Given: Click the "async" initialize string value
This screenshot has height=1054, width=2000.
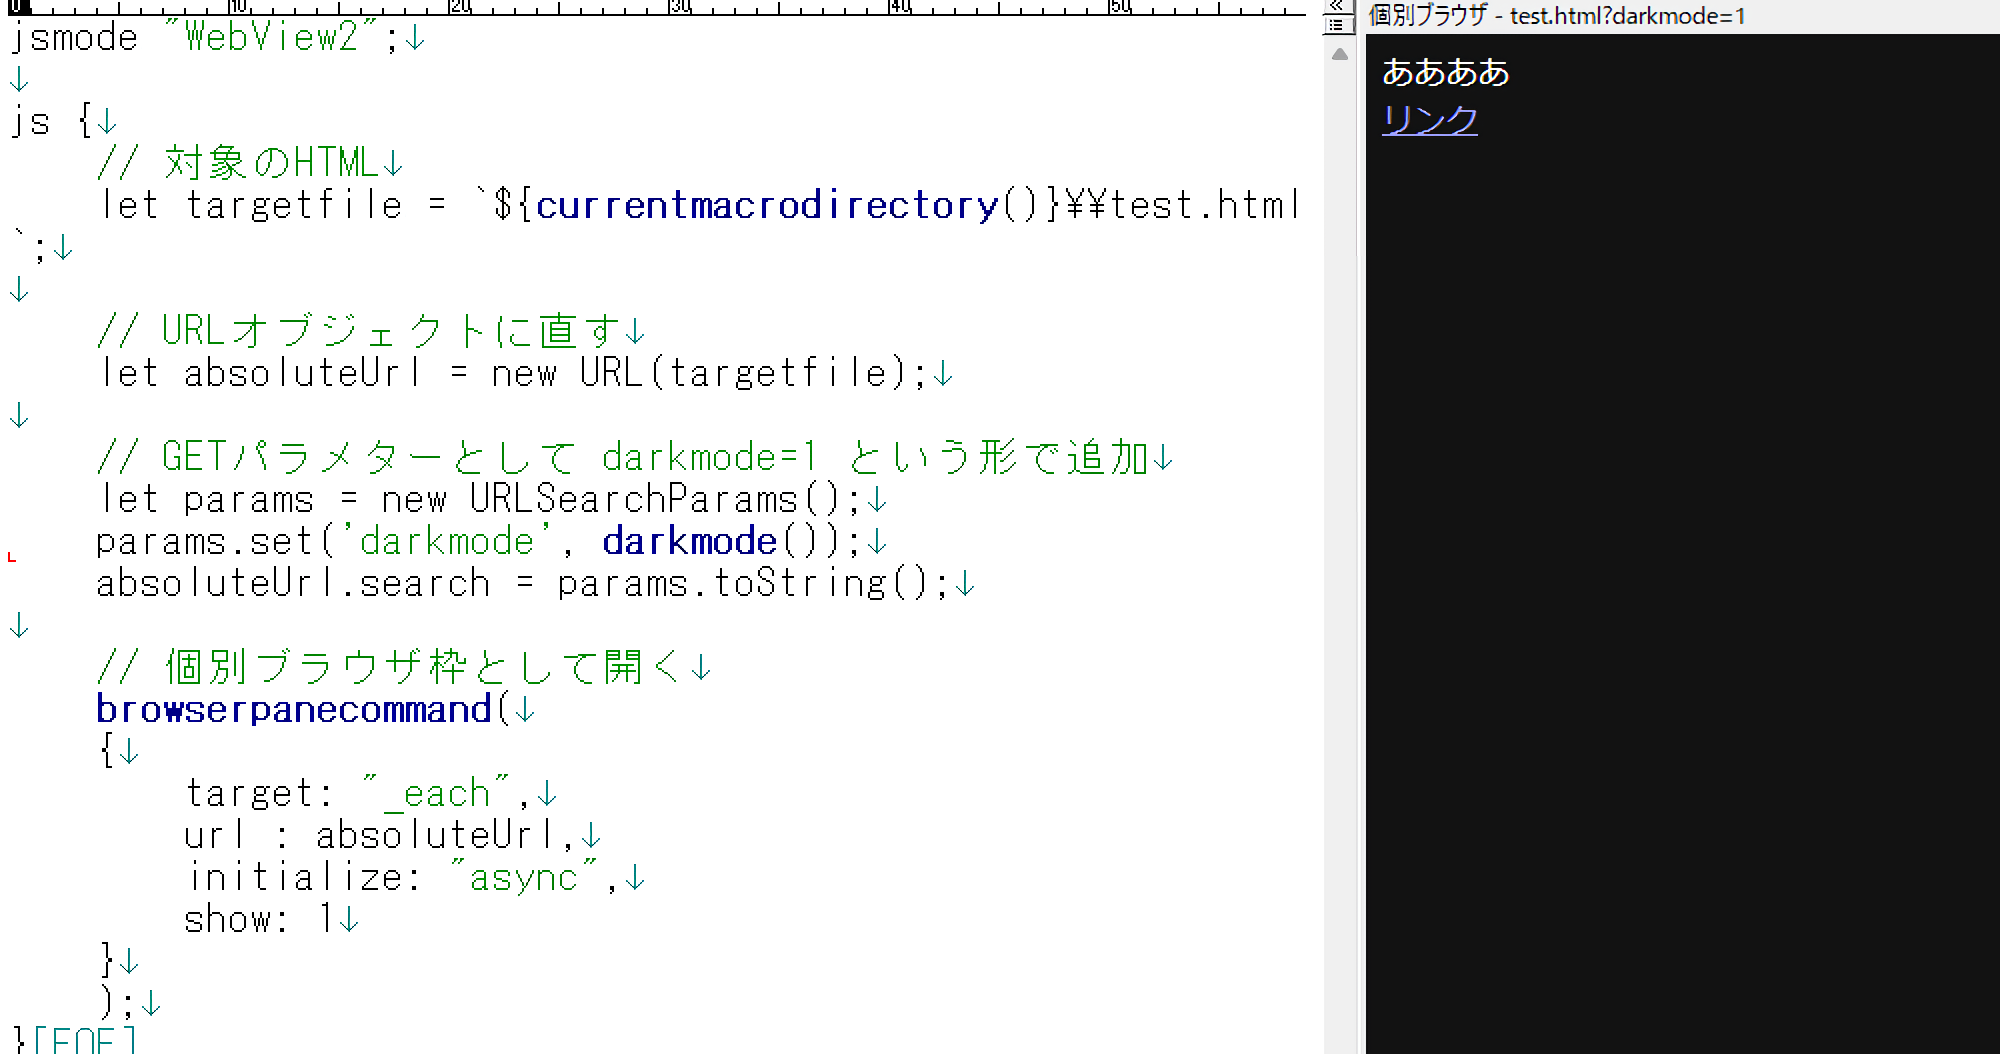Looking at the screenshot, I should click(x=524, y=877).
